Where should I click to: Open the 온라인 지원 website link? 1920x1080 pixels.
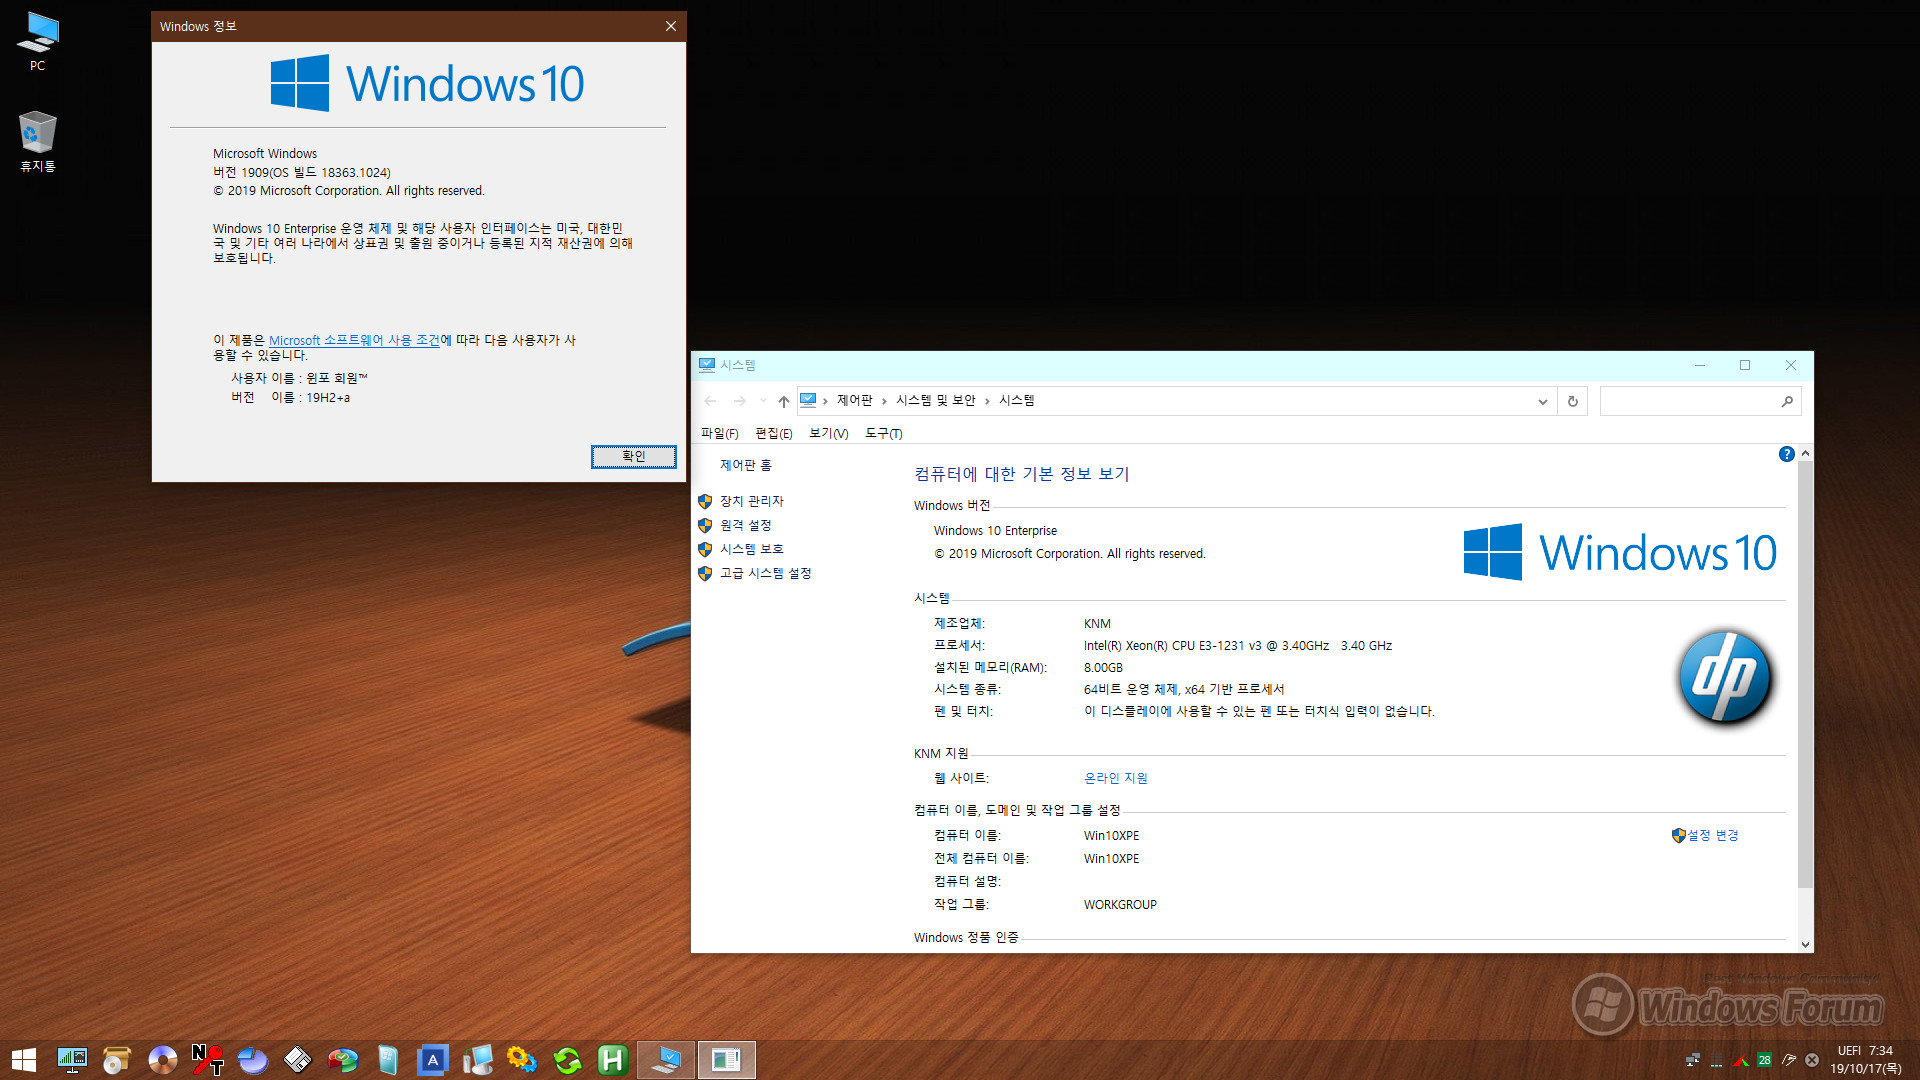[1116, 778]
